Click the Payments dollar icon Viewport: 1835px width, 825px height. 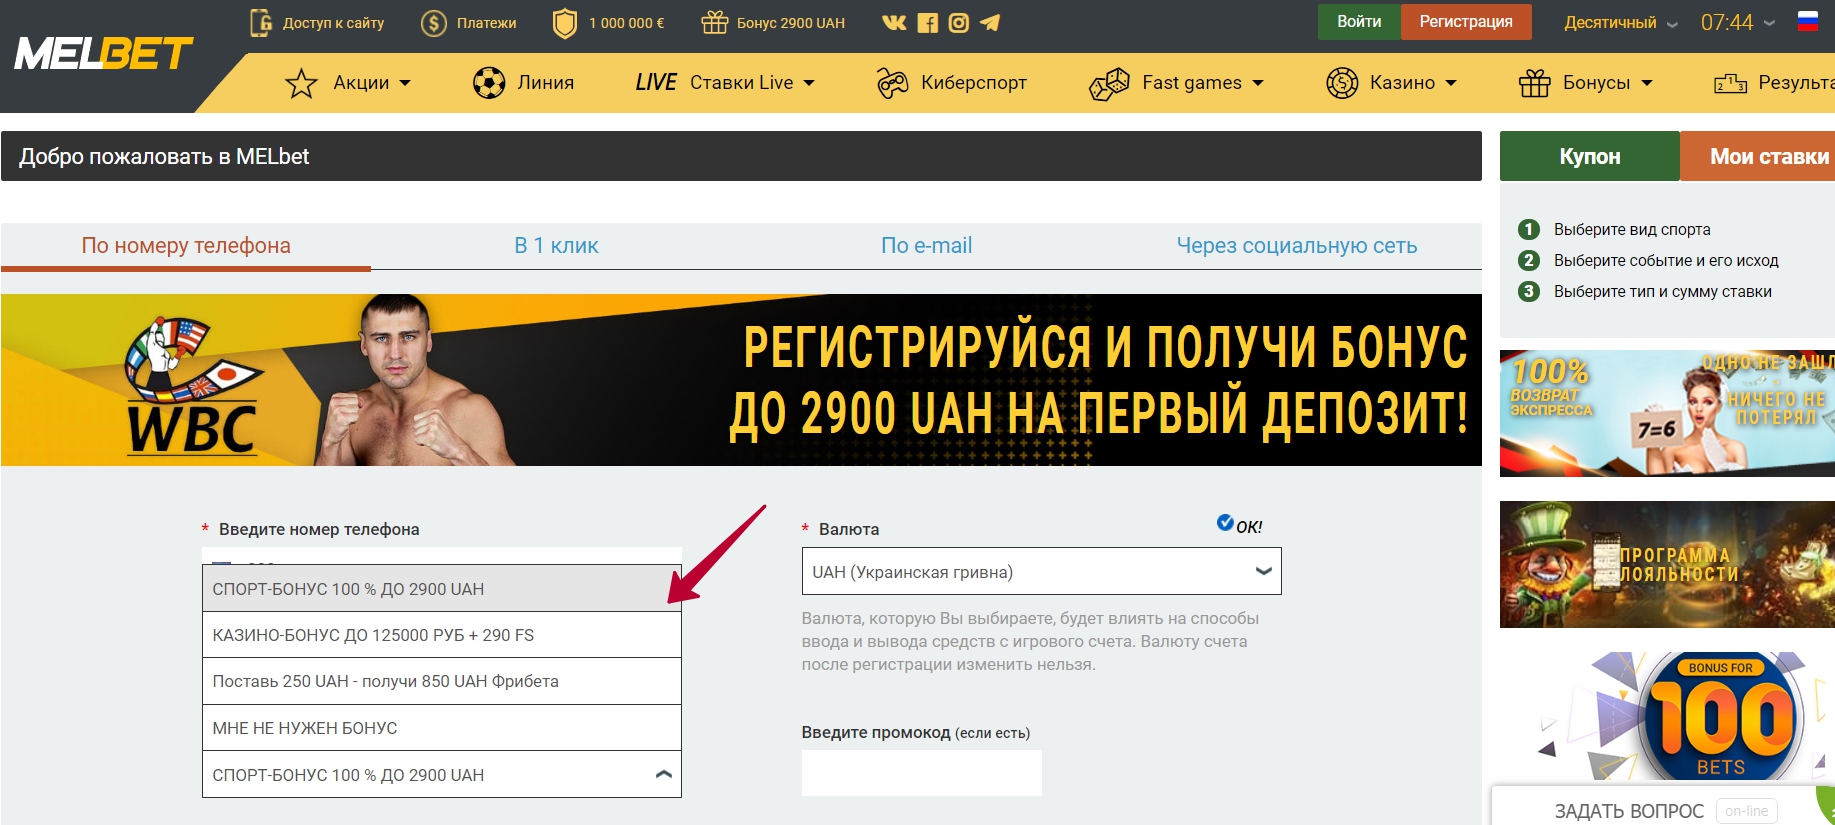tap(434, 23)
